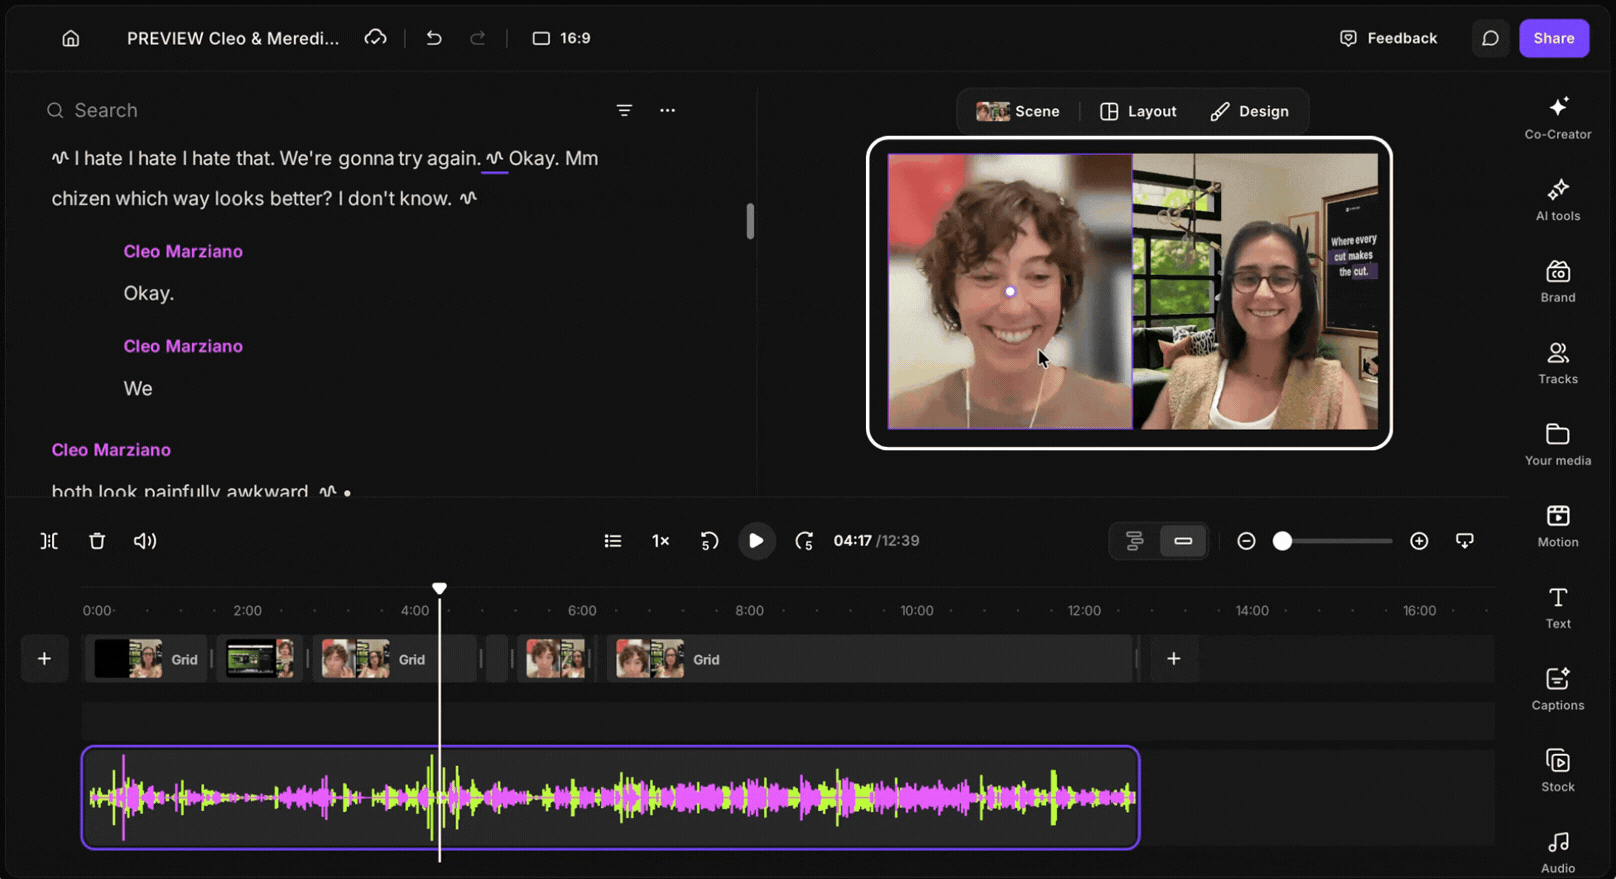Click the text "I don't know." in transcript

[394, 198]
